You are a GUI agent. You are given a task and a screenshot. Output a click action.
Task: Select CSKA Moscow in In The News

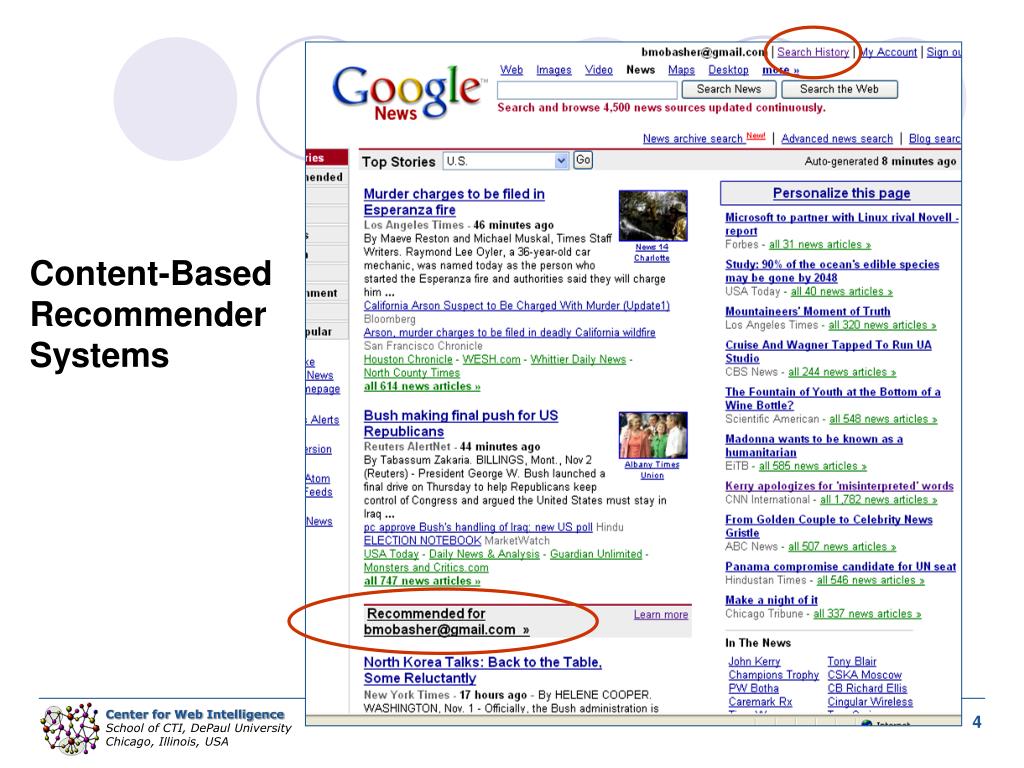(864, 675)
